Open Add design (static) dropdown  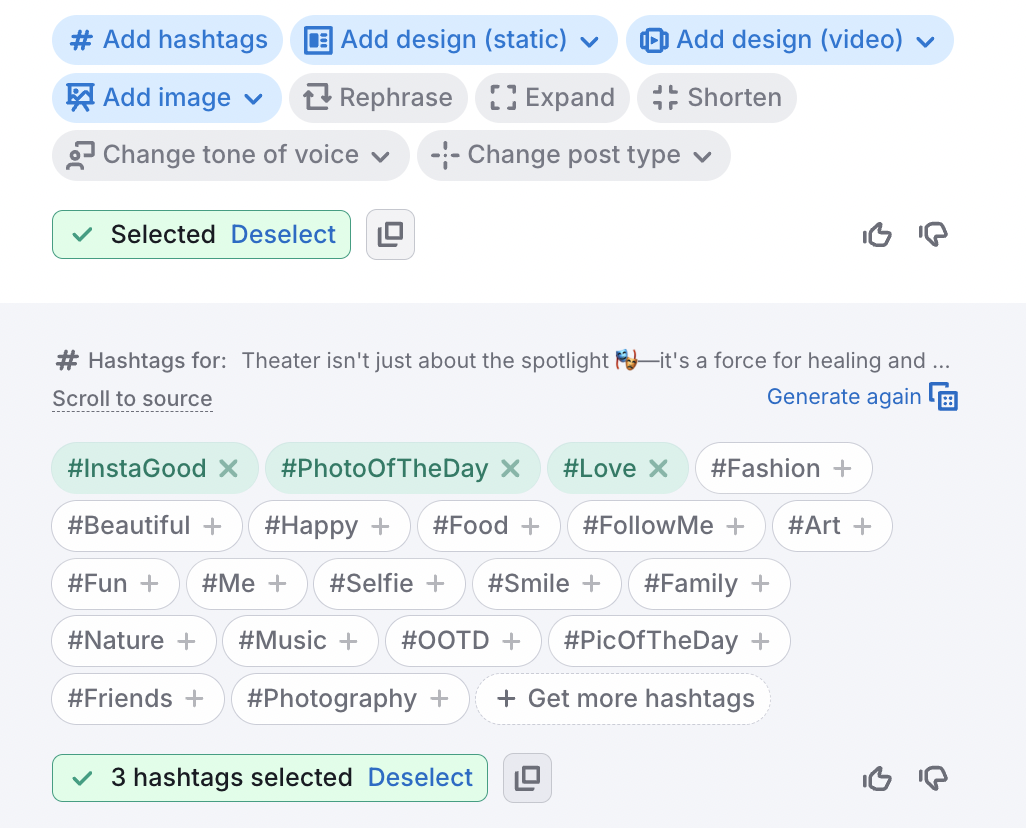453,40
